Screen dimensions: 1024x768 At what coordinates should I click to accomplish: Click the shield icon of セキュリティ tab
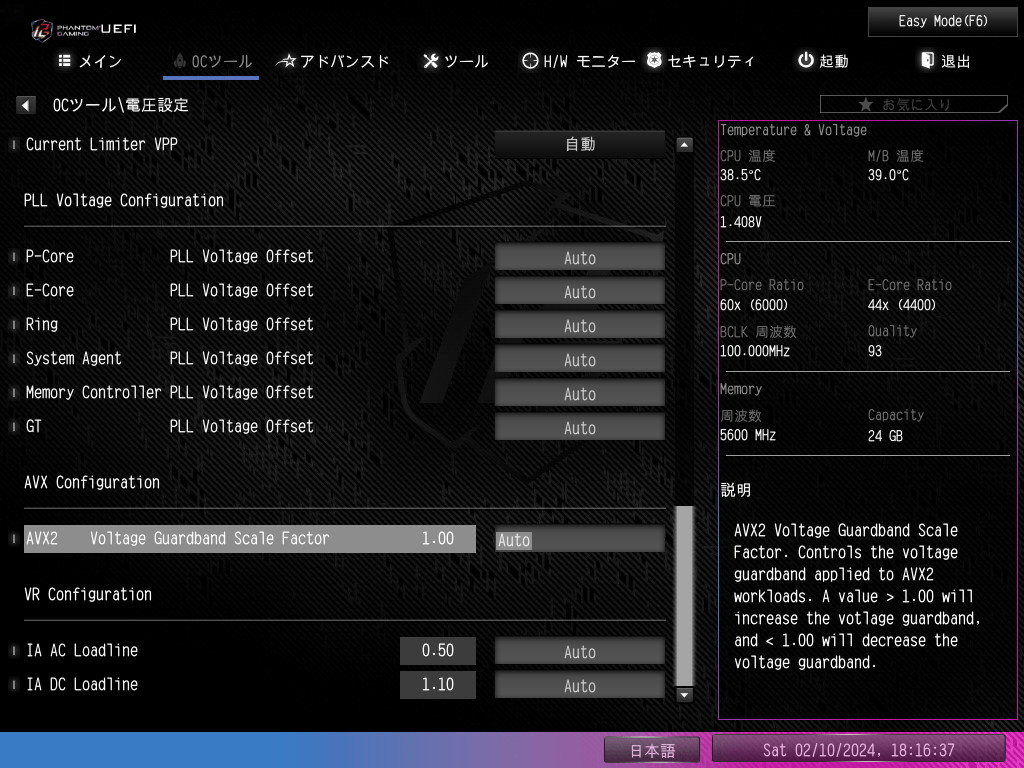654,60
